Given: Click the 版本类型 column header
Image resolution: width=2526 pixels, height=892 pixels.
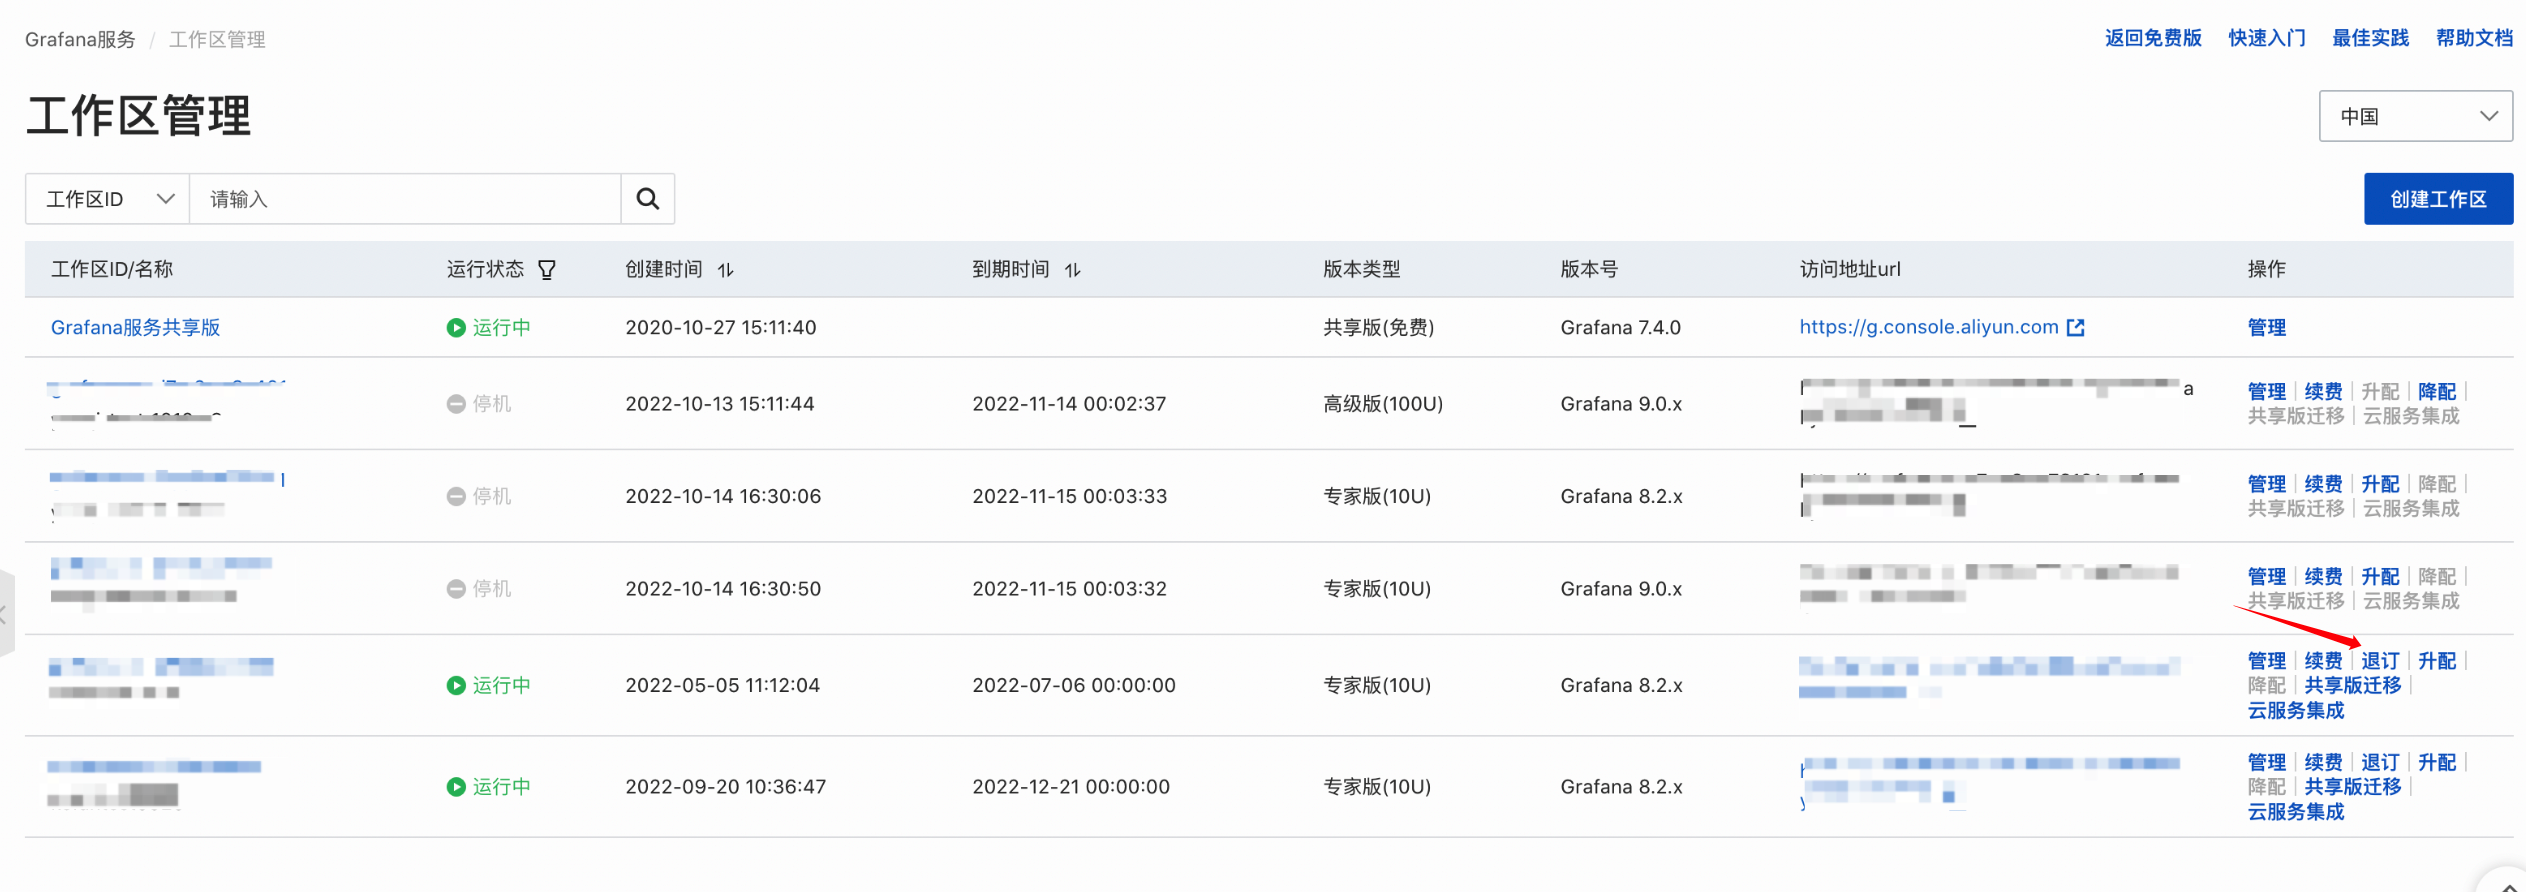Looking at the screenshot, I should click(1362, 269).
